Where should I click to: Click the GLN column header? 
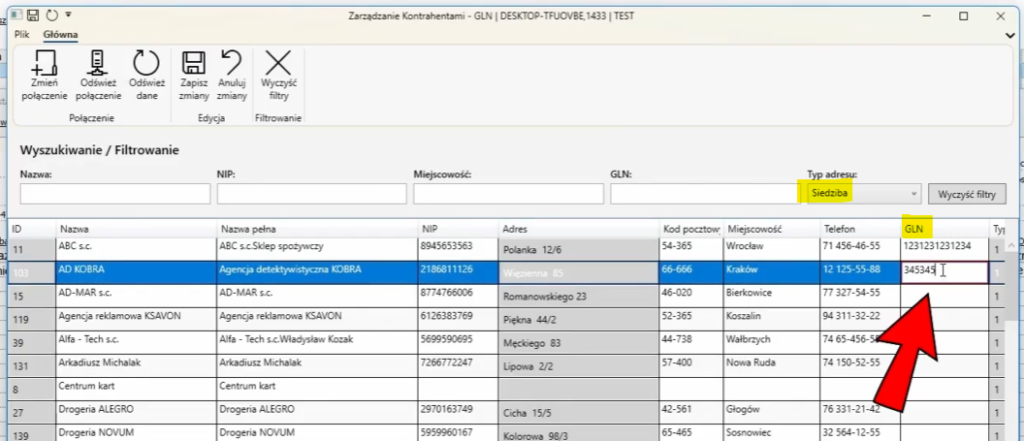pos(944,228)
